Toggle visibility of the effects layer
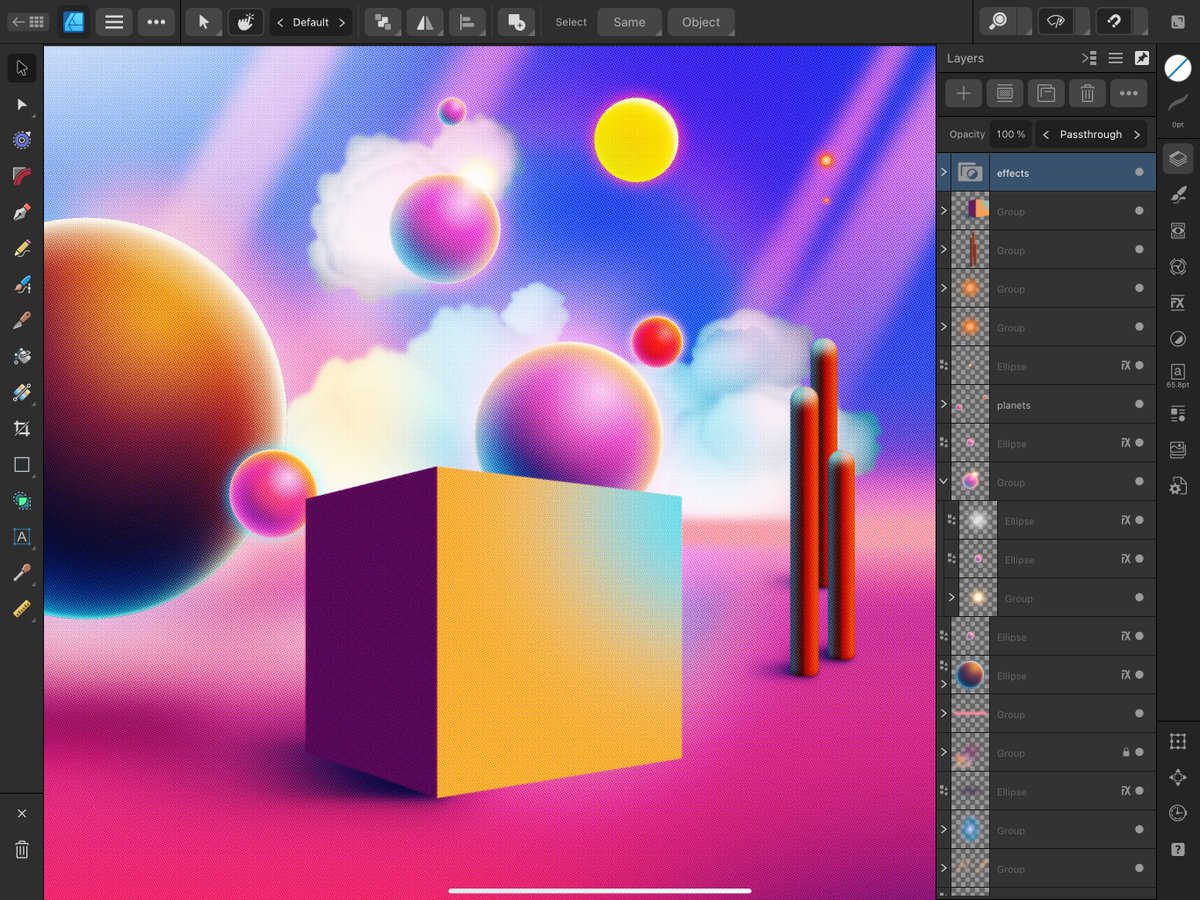 coord(1138,172)
